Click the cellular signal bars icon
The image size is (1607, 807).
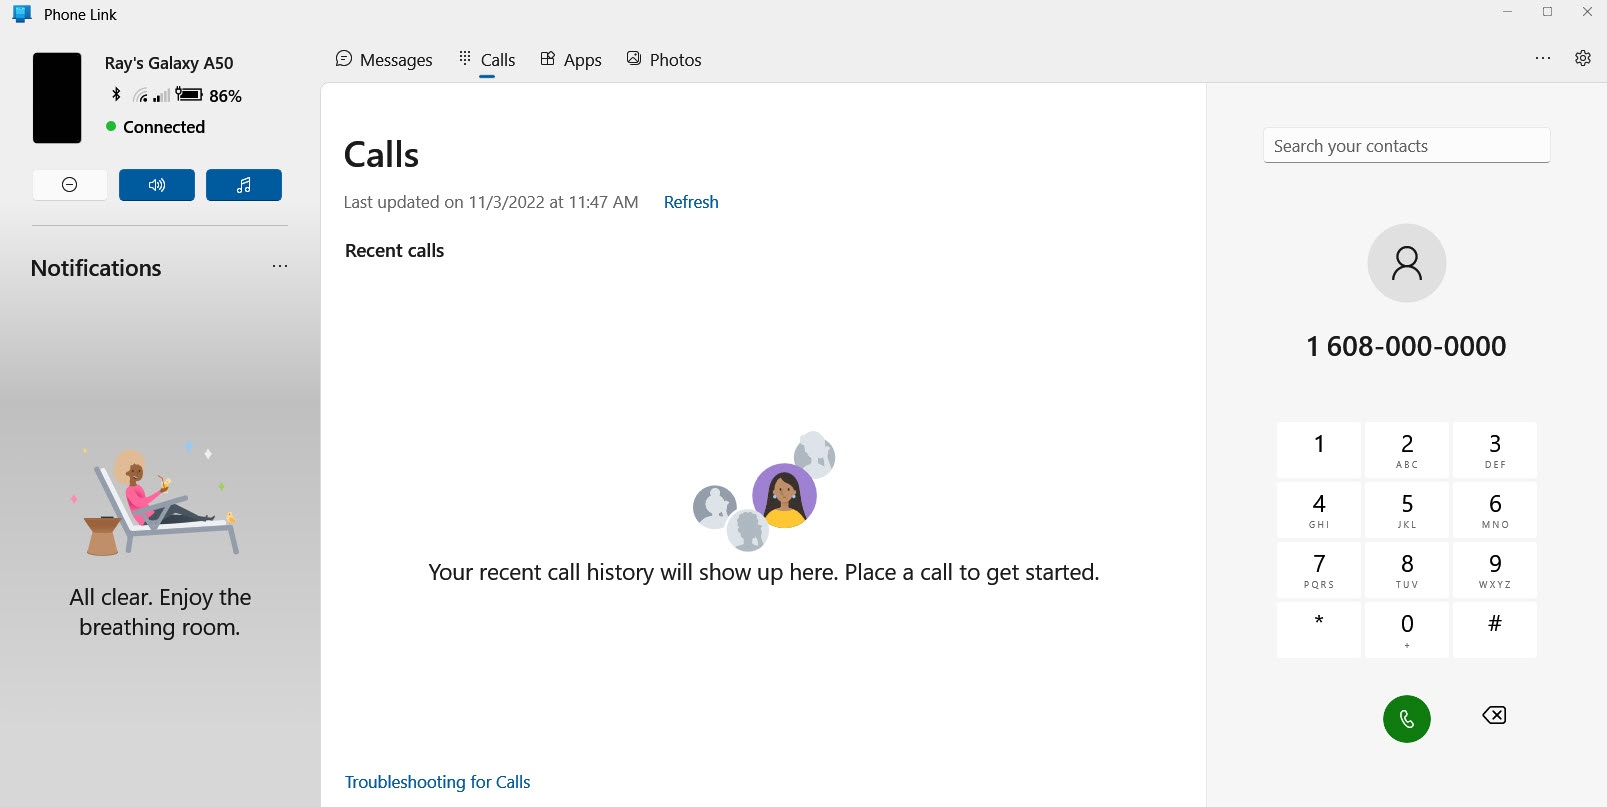click(x=161, y=96)
